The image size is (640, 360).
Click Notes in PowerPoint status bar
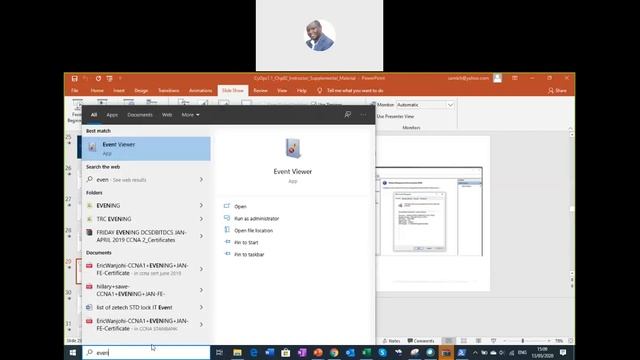(x=391, y=341)
